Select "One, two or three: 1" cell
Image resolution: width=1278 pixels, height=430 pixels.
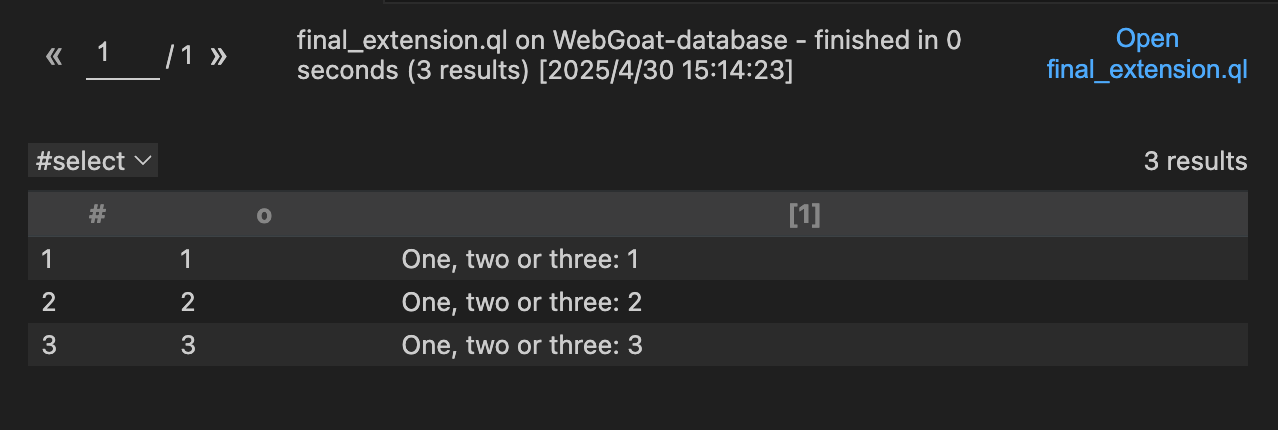point(520,260)
